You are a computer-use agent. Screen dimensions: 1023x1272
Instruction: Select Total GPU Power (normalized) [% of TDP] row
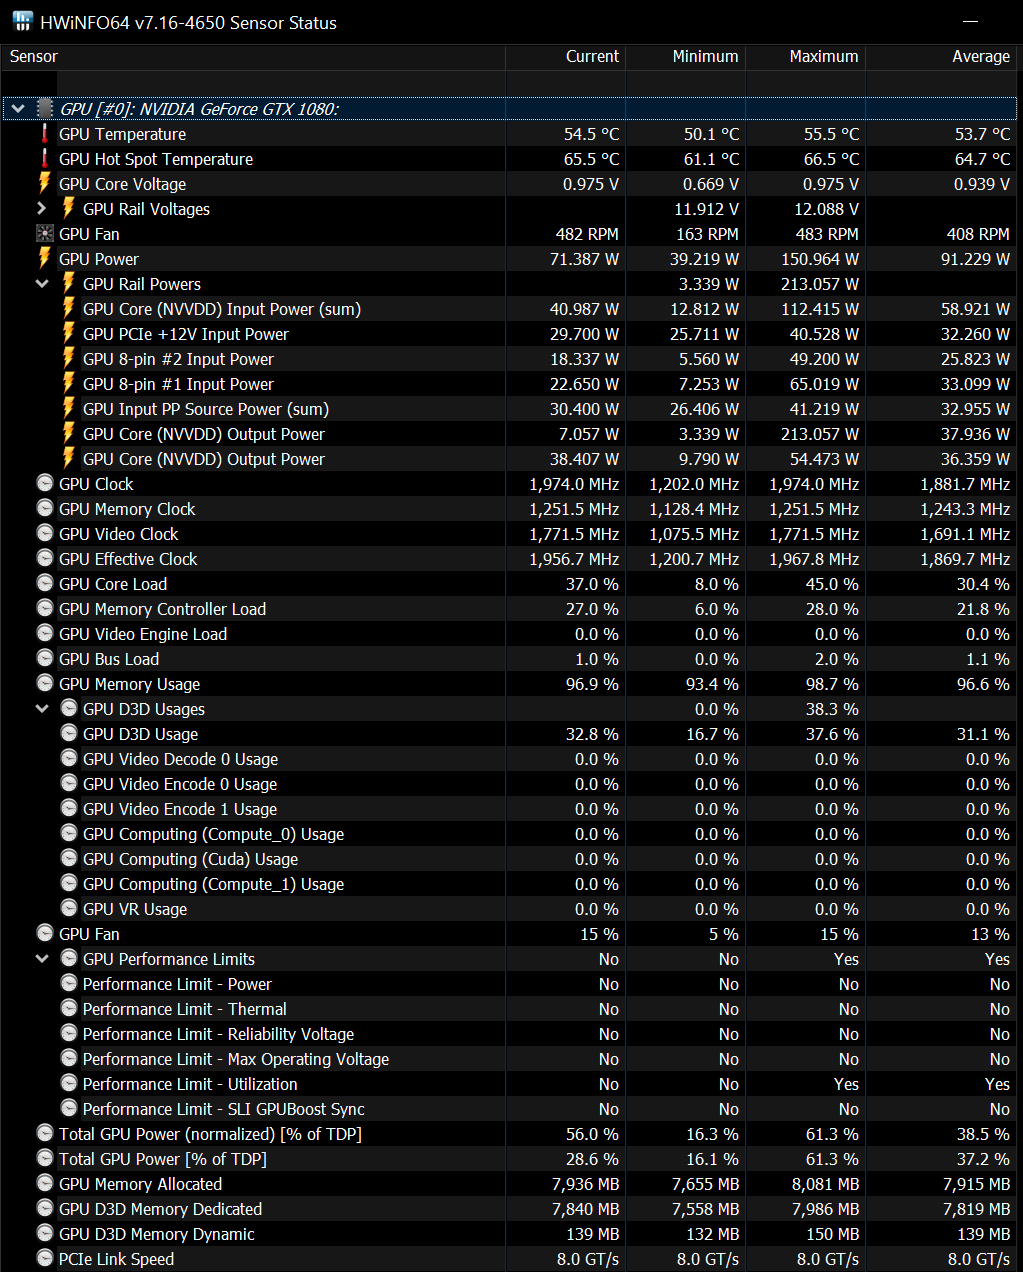pyautogui.click(x=510, y=1134)
